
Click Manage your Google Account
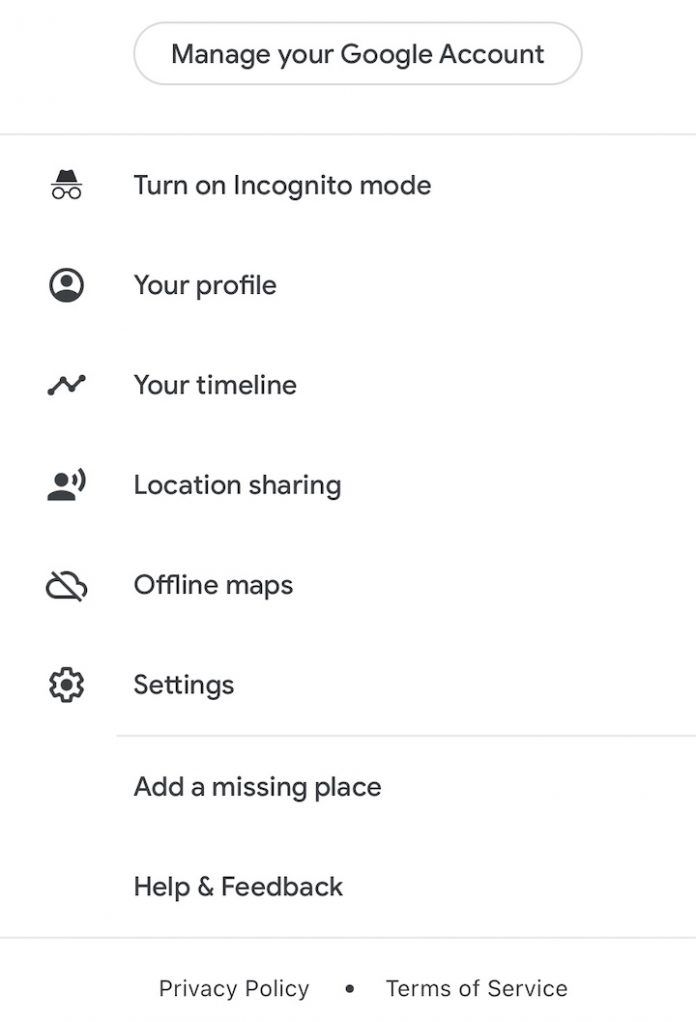click(x=358, y=53)
